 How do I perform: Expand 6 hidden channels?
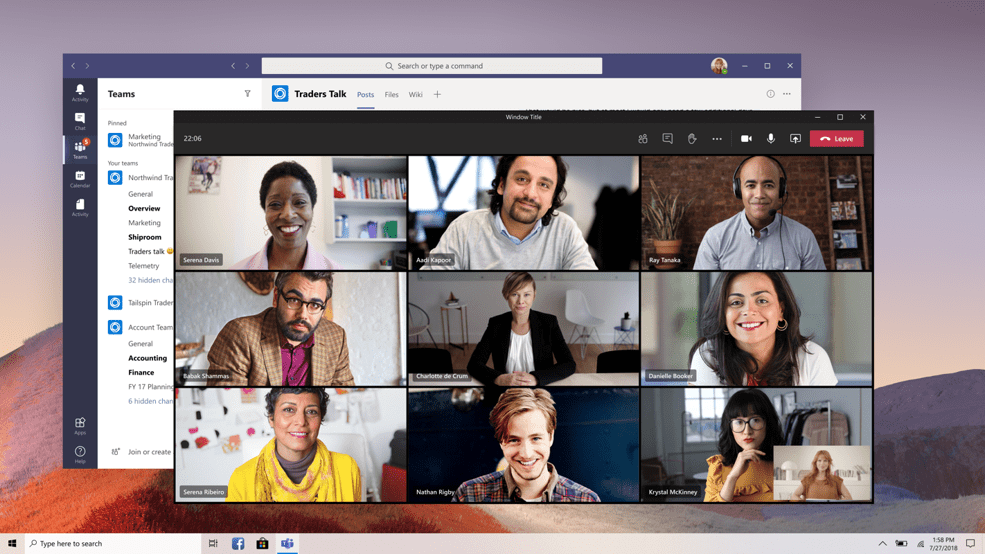click(150, 401)
